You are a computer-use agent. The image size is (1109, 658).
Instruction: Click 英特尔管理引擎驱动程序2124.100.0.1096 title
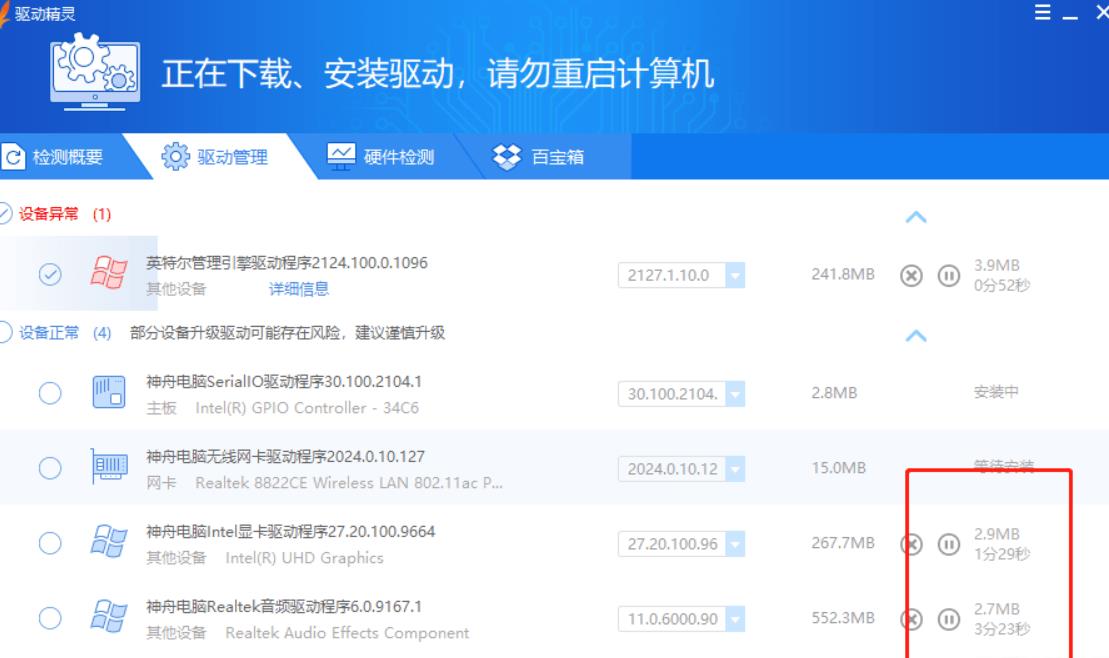tap(286, 262)
